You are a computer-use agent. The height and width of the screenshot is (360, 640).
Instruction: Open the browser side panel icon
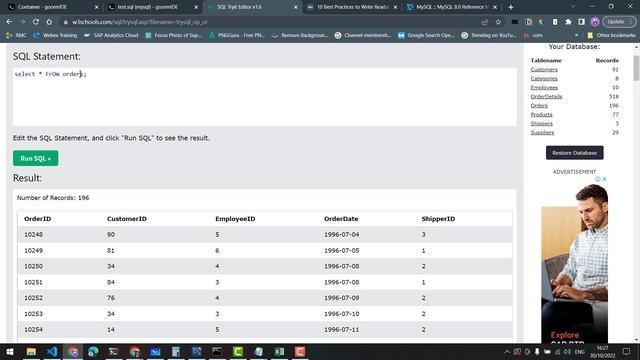pos(581,22)
